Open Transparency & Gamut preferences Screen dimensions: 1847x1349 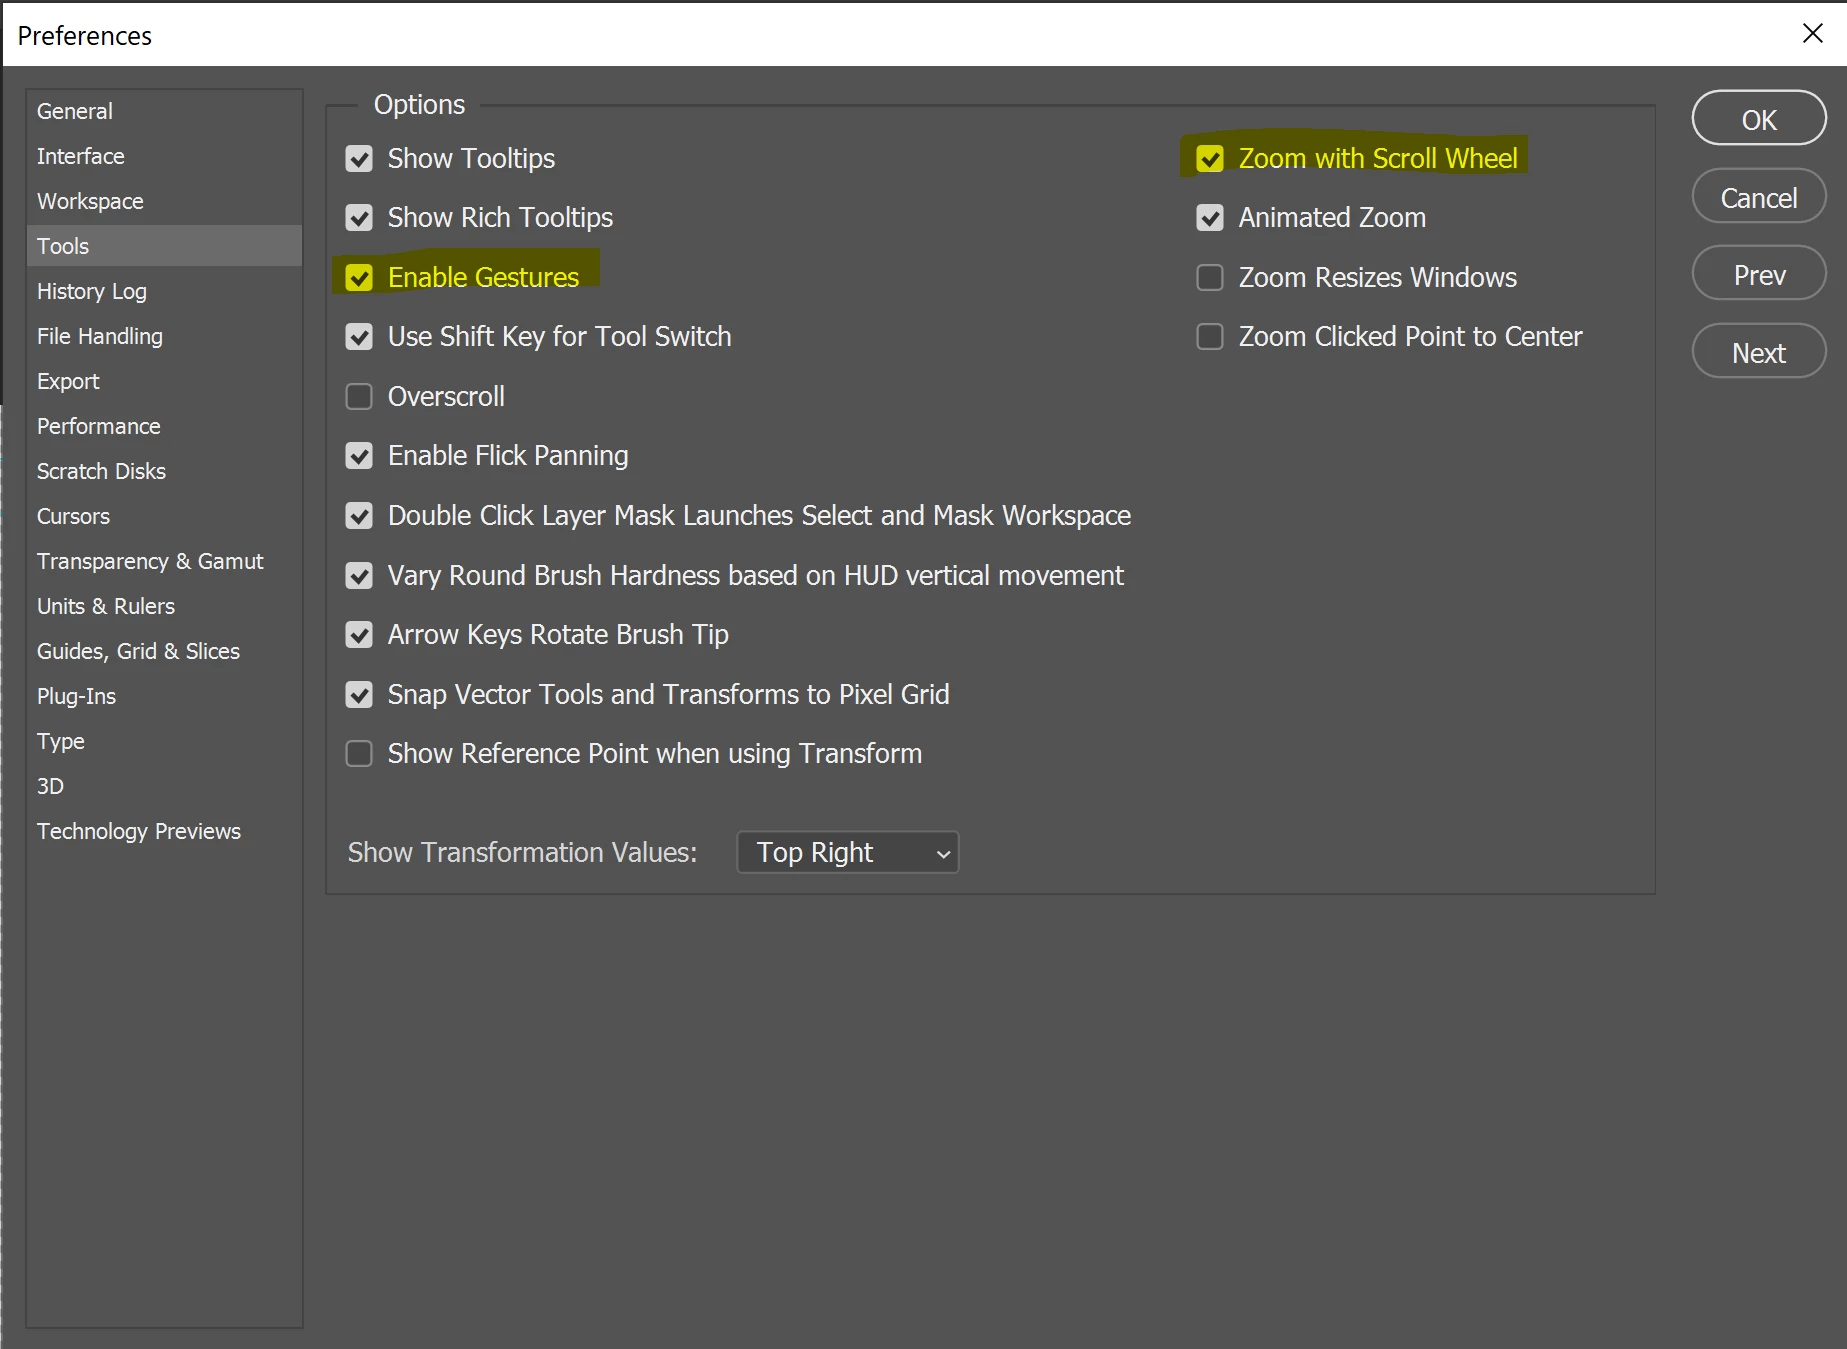click(x=164, y=561)
